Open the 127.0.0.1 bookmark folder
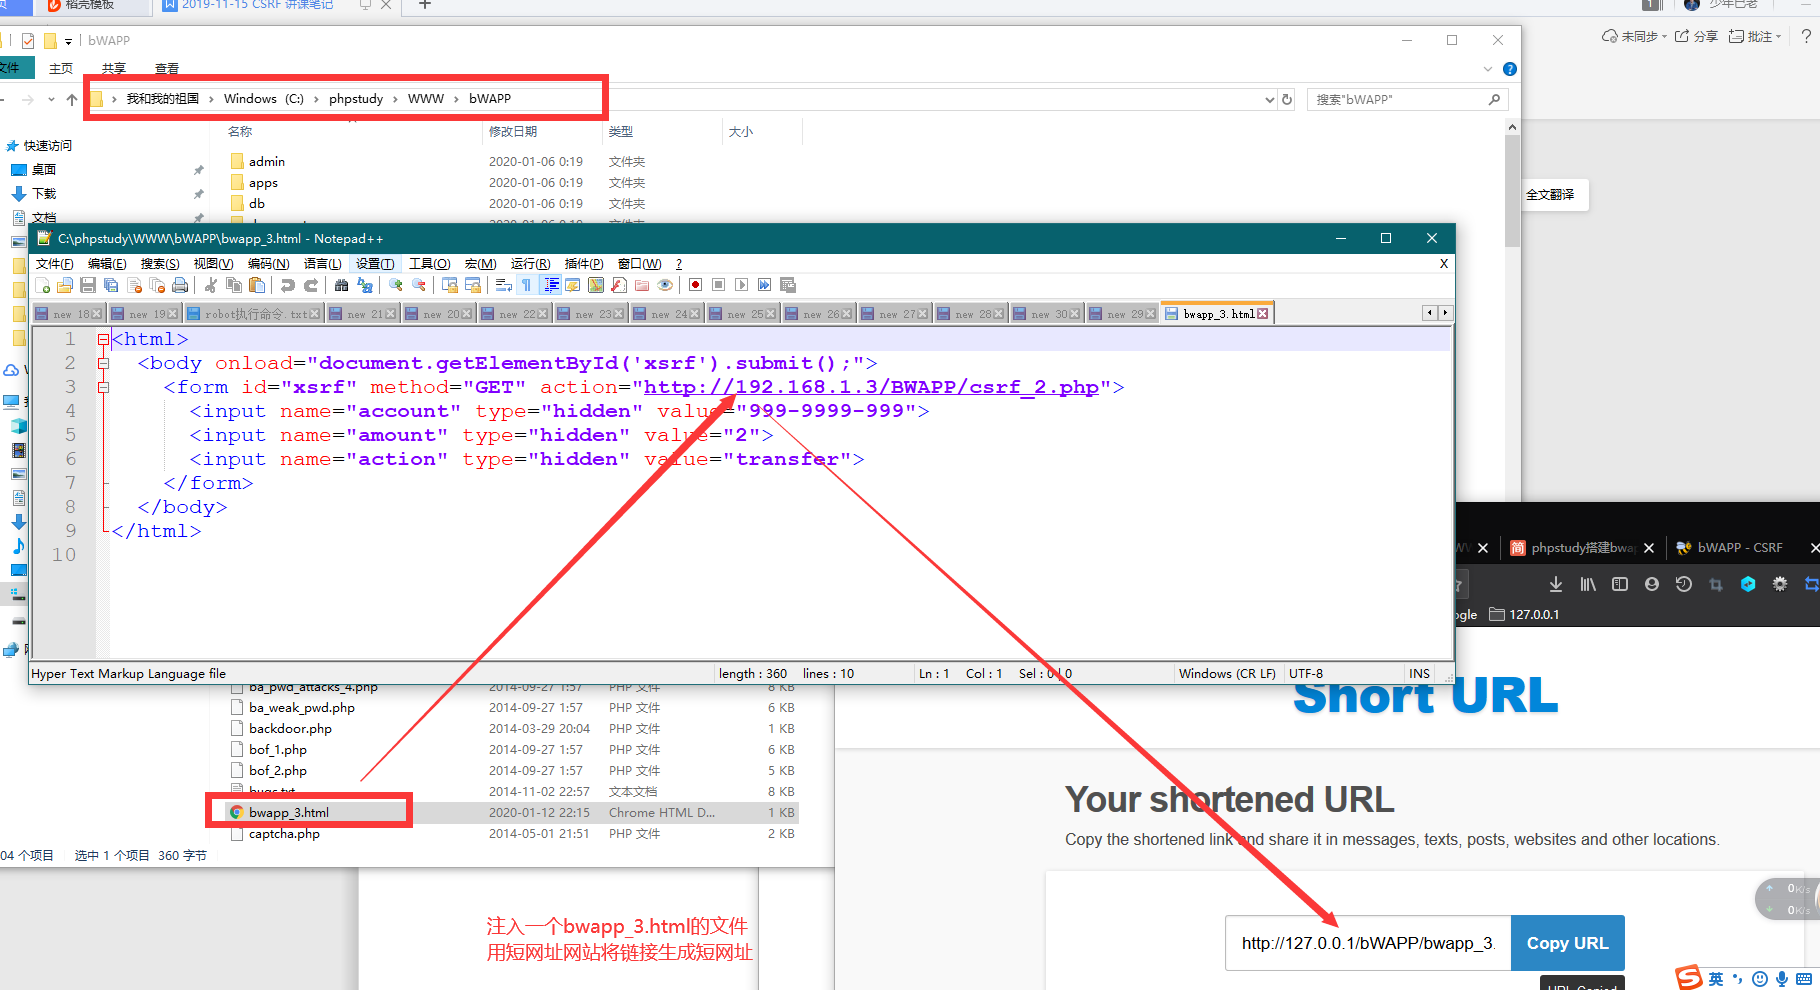The width and height of the screenshot is (1820, 990). (x=1524, y=615)
